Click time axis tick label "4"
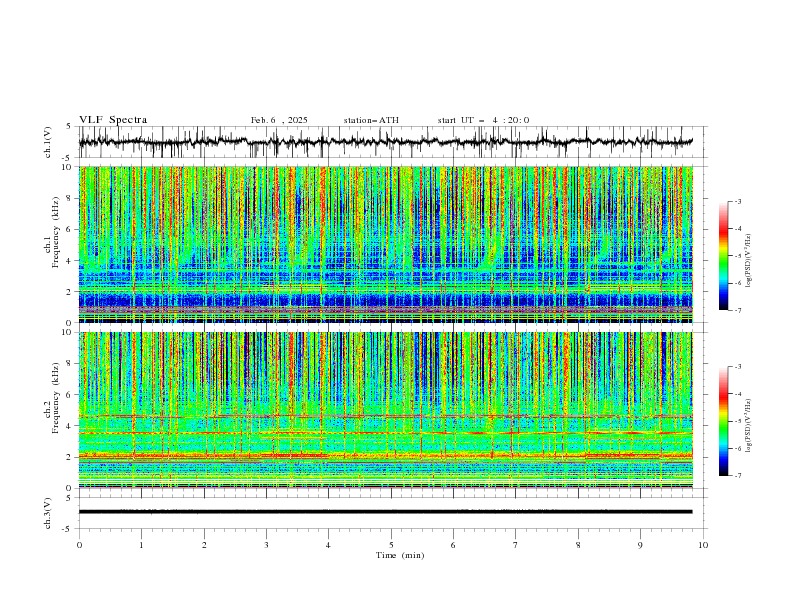The image size is (792, 612). (328, 545)
